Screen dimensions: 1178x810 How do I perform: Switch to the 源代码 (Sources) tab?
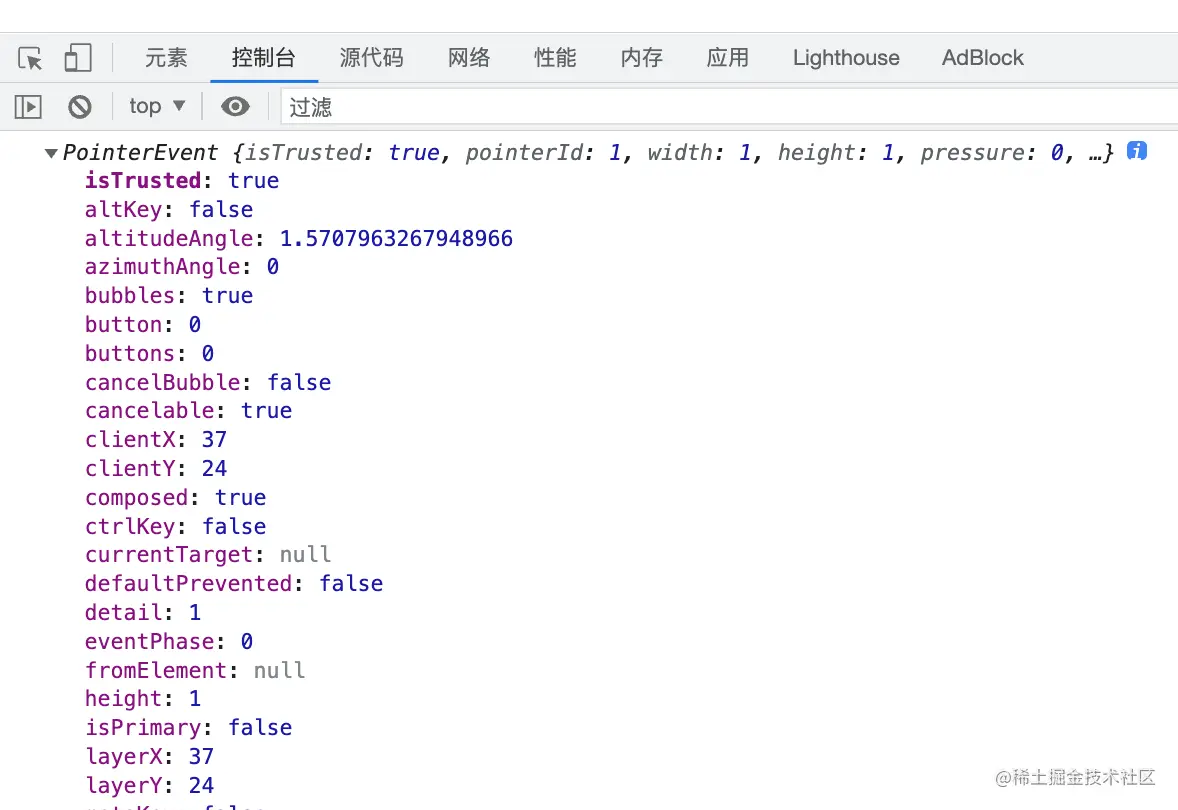coord(372,58)
